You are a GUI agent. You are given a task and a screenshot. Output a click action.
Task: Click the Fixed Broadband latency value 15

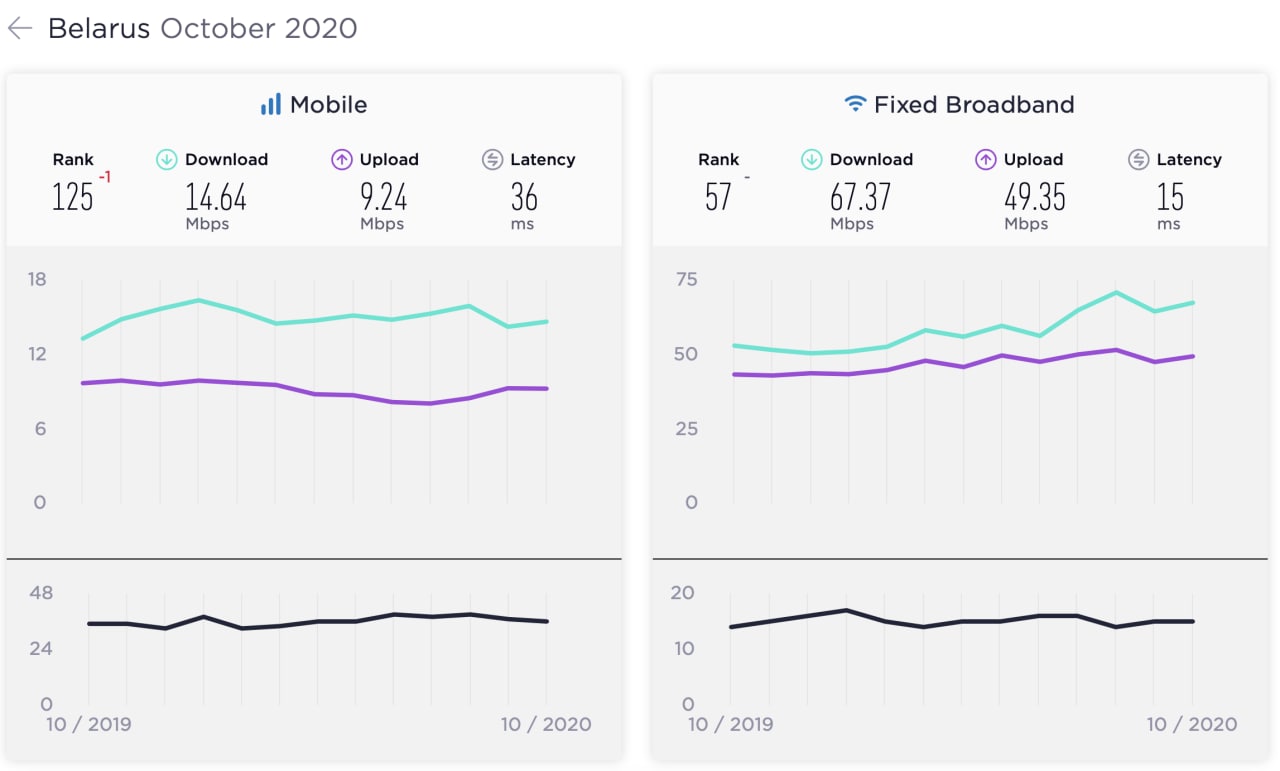(x=1170, y=197)
